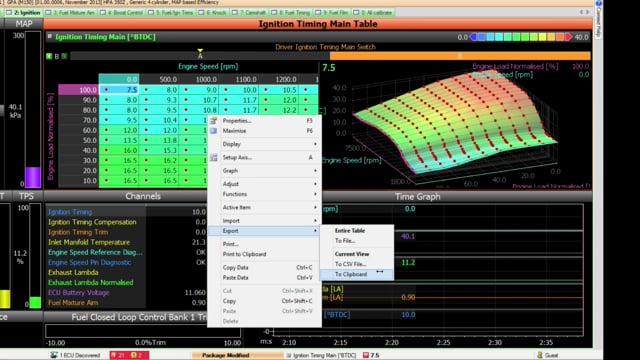
Task: Choose Copy with Ctrl+Shift+C shortcut
Action: point(264,301)
